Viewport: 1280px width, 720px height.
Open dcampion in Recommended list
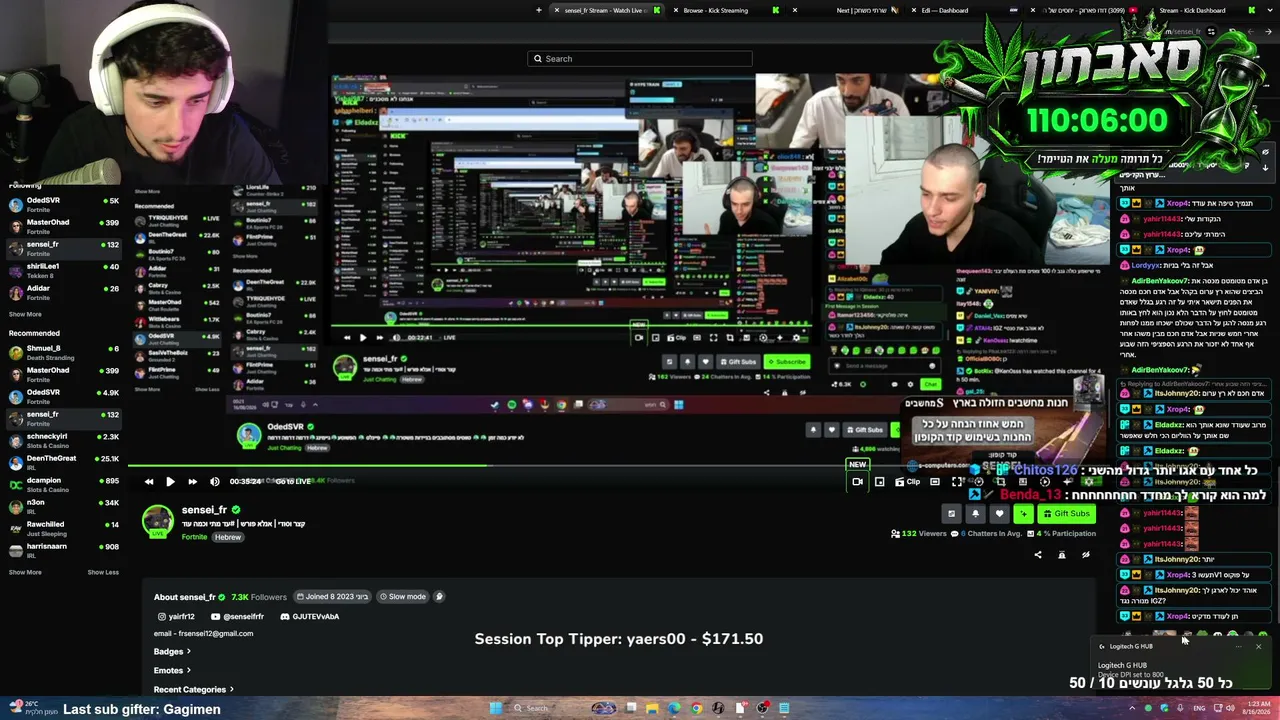pos(64,484)
